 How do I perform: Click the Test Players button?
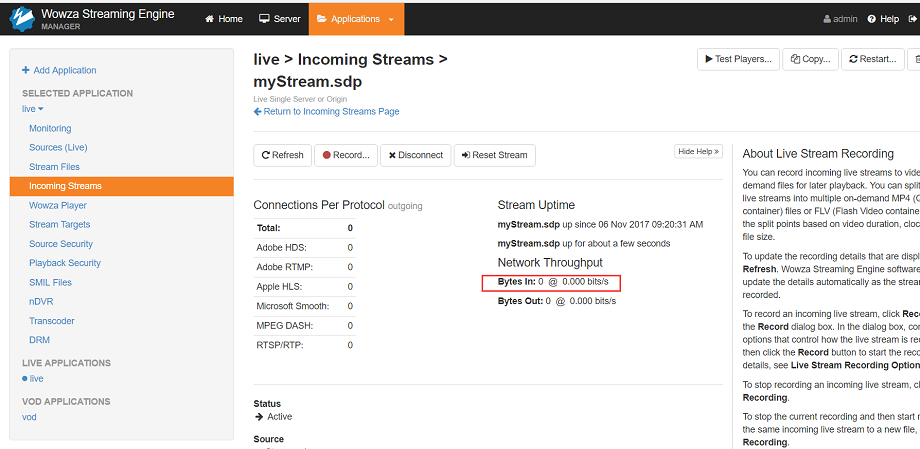point(738,59)
